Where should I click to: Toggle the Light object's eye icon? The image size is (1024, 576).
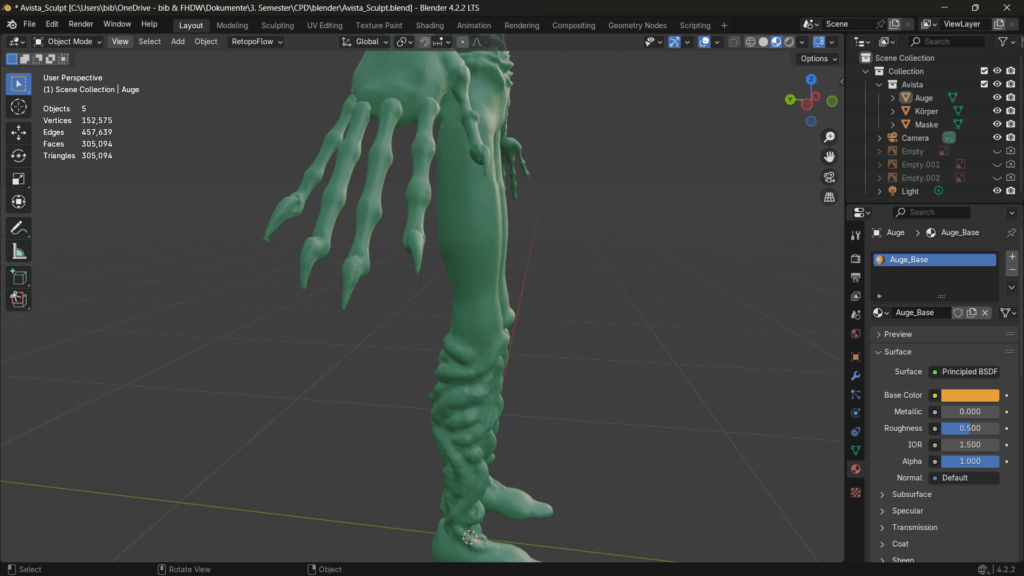click(996, 191)
